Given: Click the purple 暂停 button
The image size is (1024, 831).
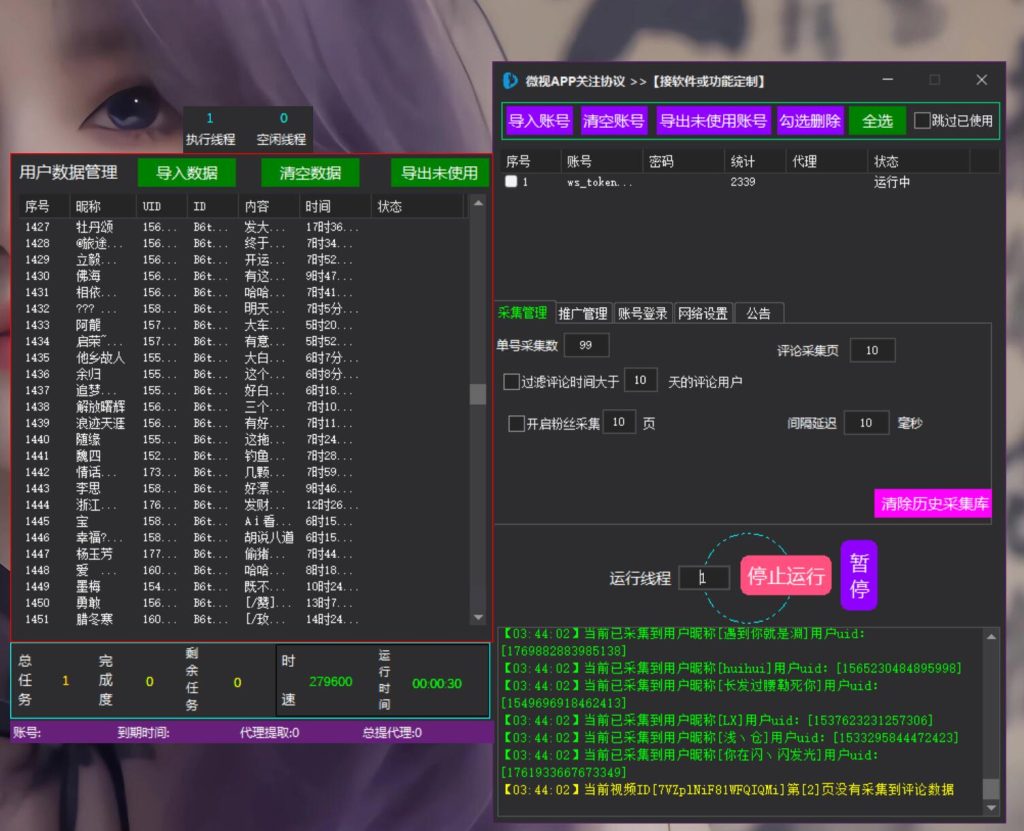Looking at the screenshot, I should (x=859, y=576).
